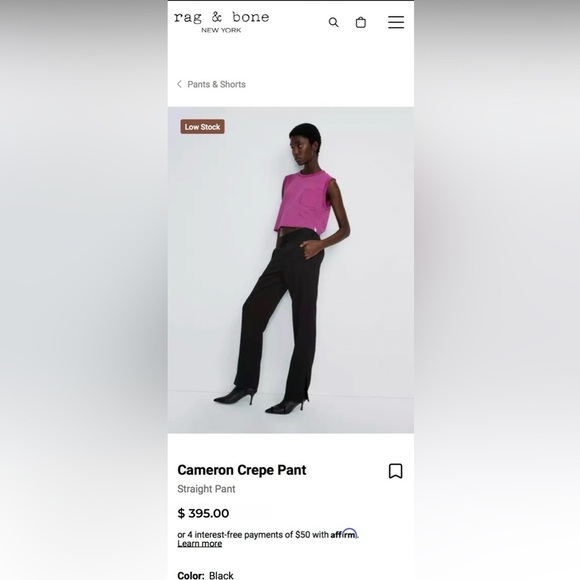Click the interest-free payments text
580x580 pixels.
[253, 535]
